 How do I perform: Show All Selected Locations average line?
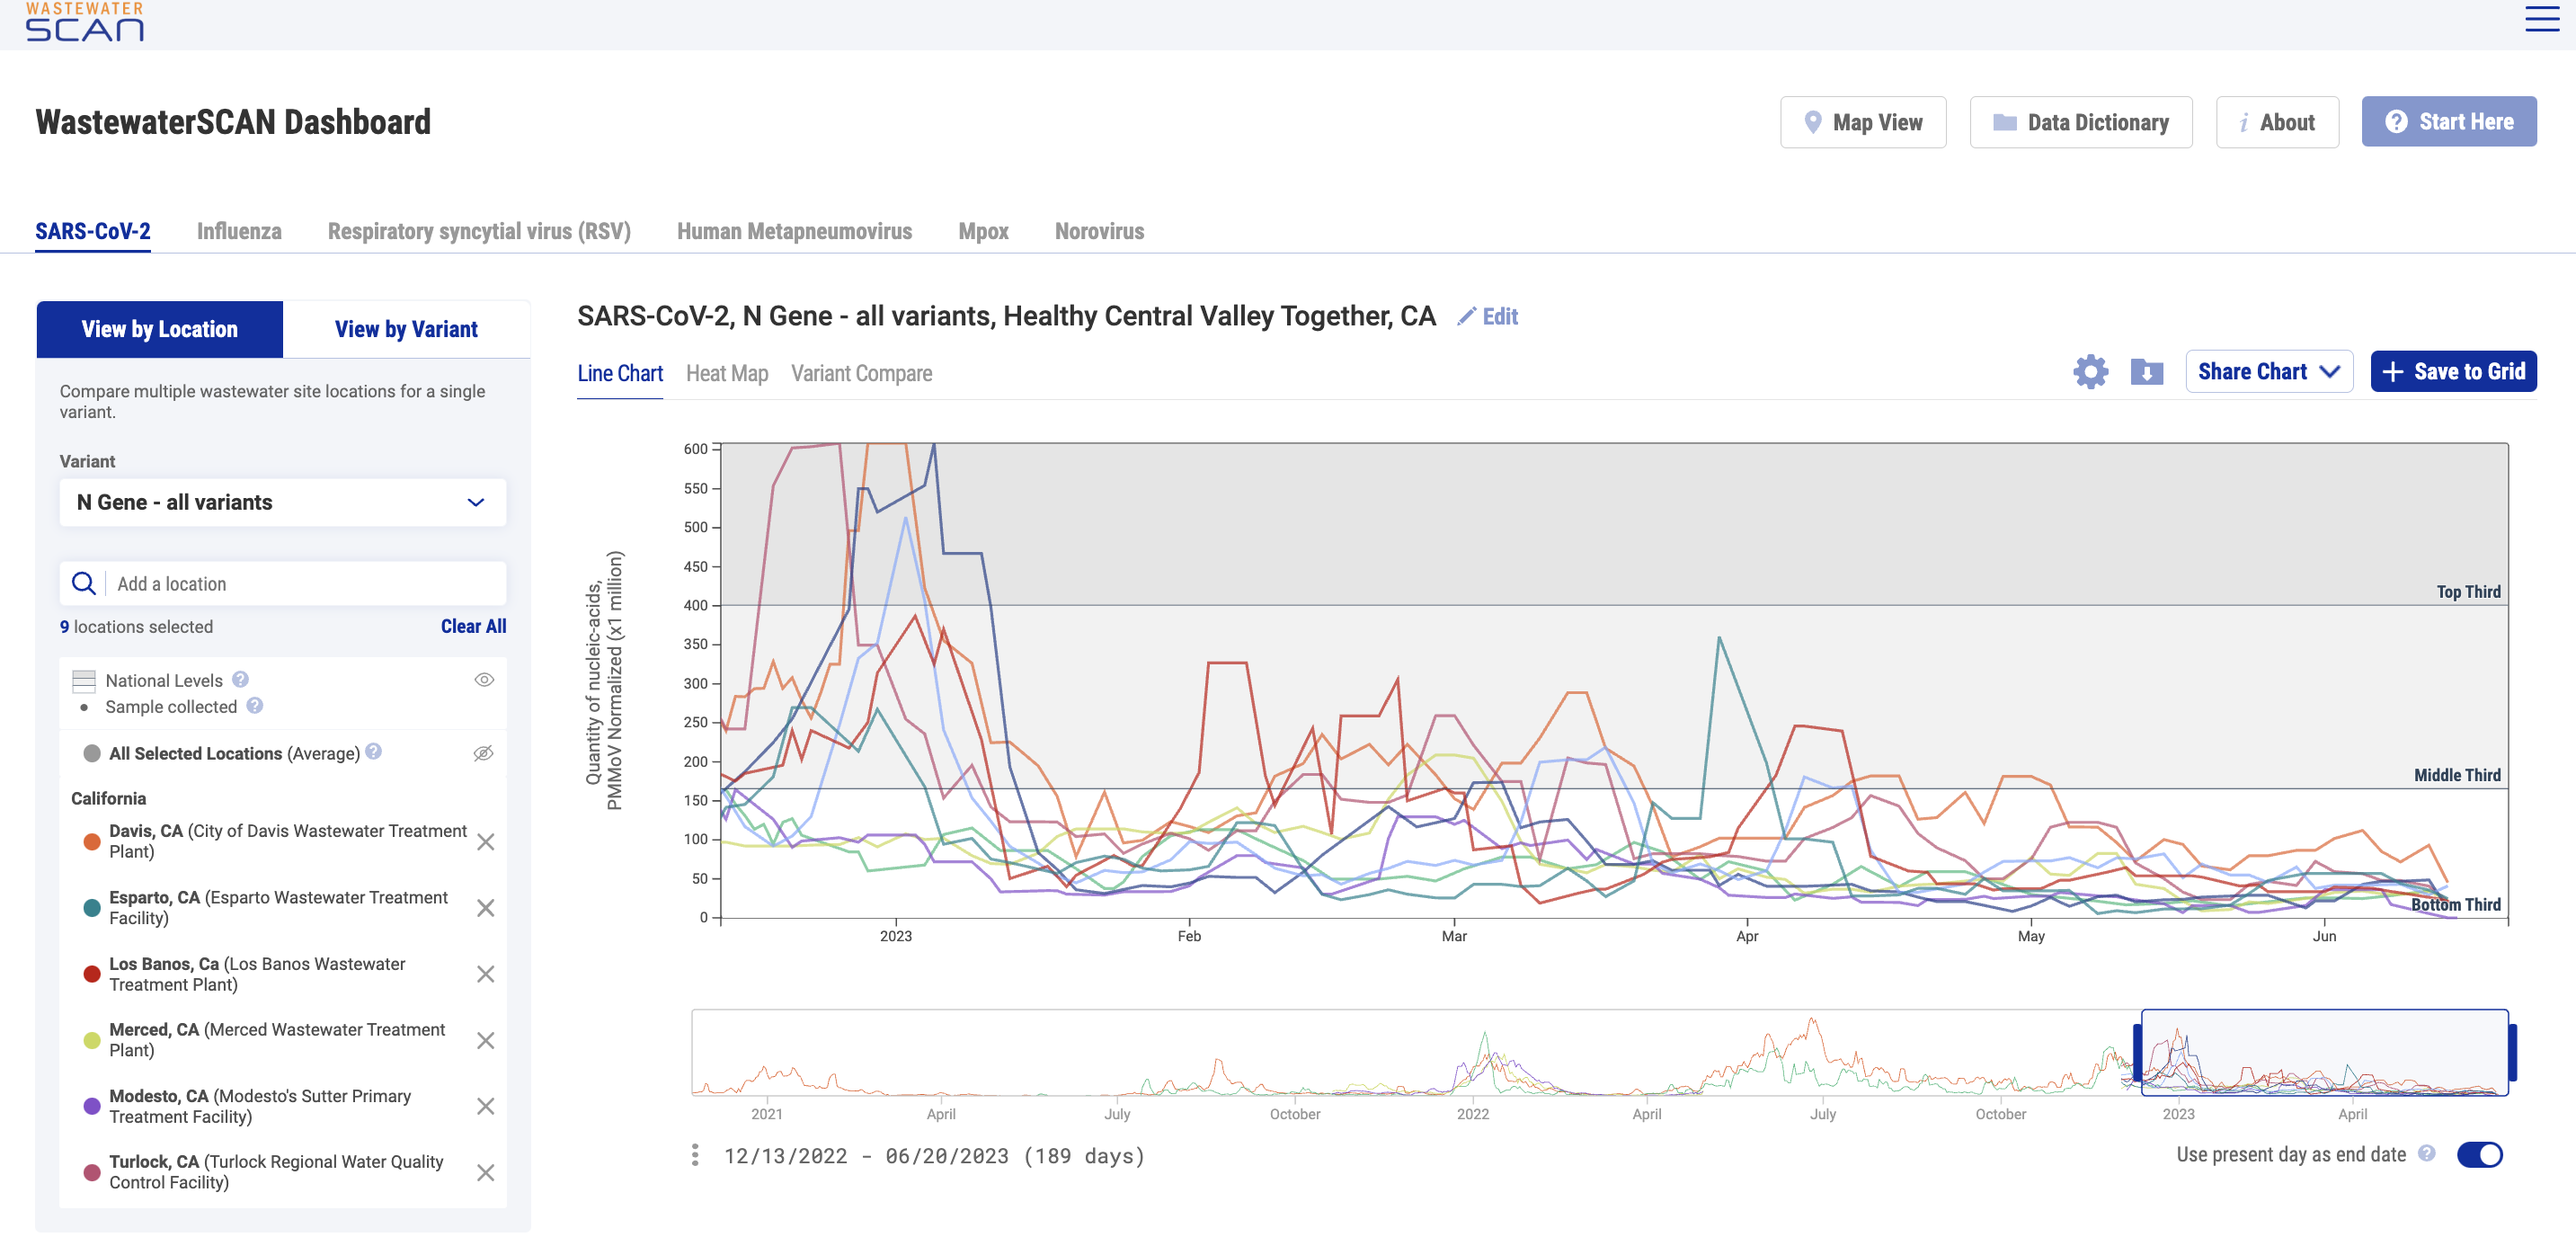click(x=483, y=753)
